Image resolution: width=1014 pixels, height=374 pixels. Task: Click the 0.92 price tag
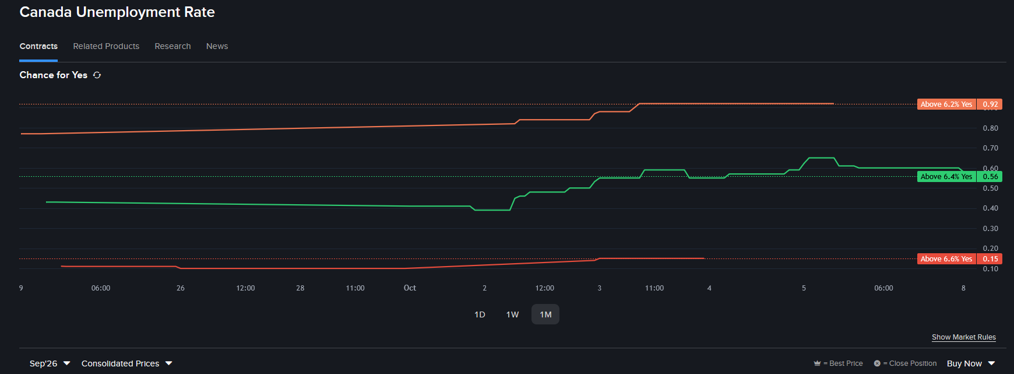[989, 104]
